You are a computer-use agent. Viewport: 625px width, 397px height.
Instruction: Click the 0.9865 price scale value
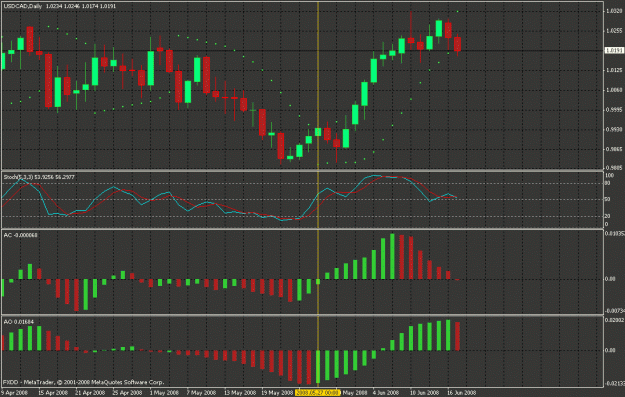(x=614, y=149)
